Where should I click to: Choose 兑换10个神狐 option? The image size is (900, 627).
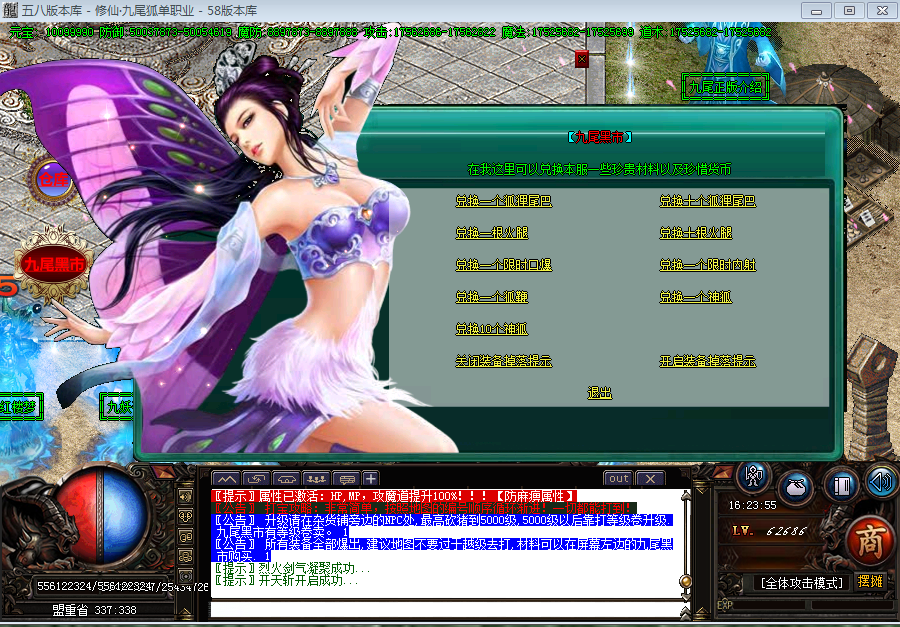(x=491, y=329)
